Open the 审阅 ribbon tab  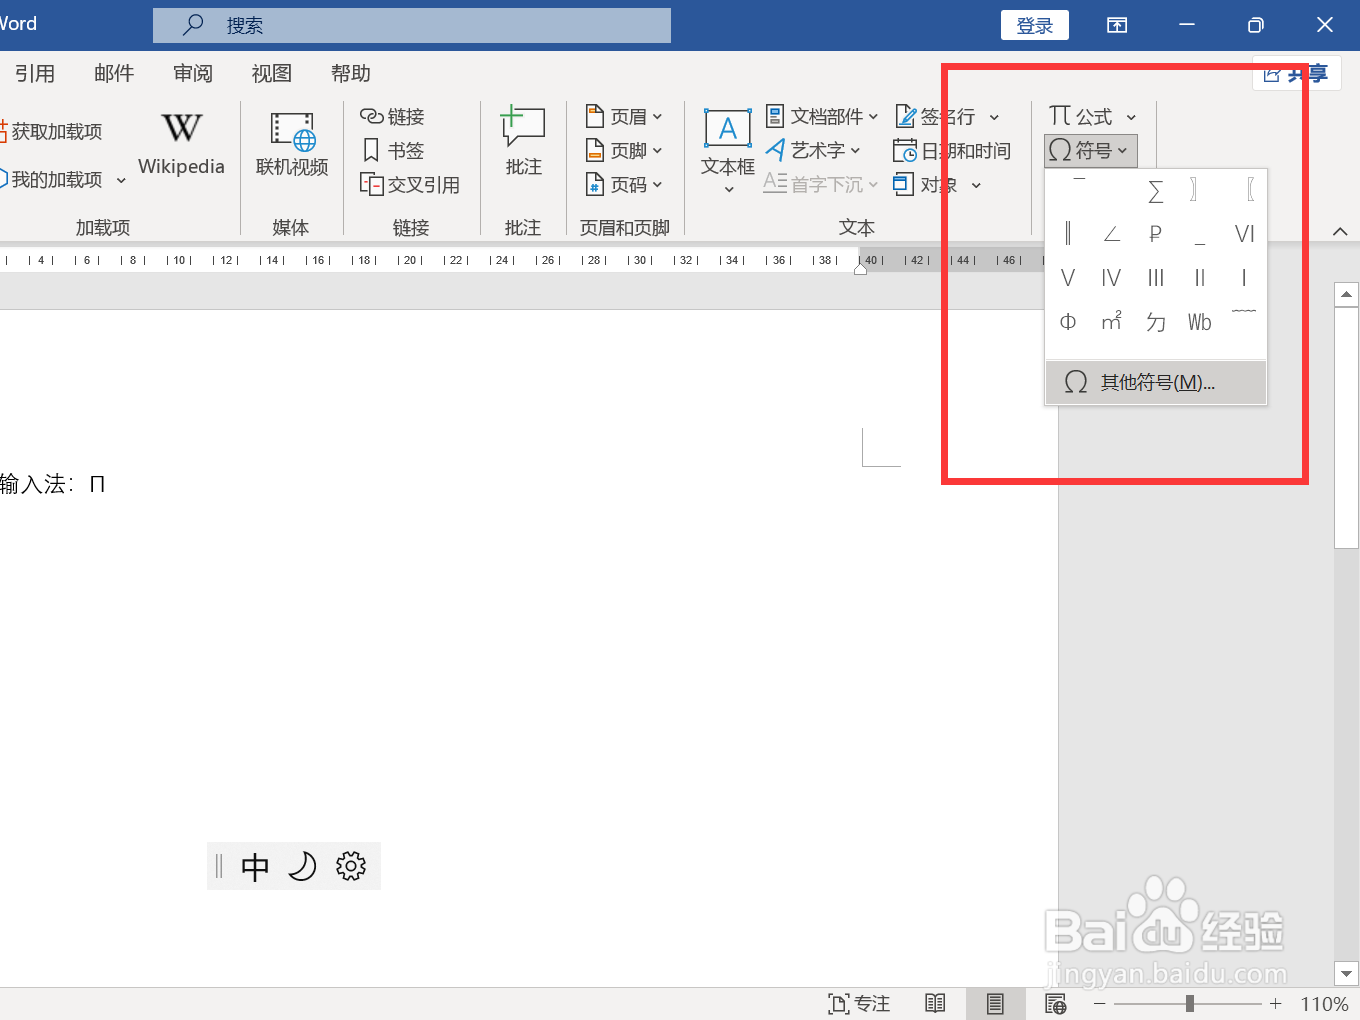[192, 73]
